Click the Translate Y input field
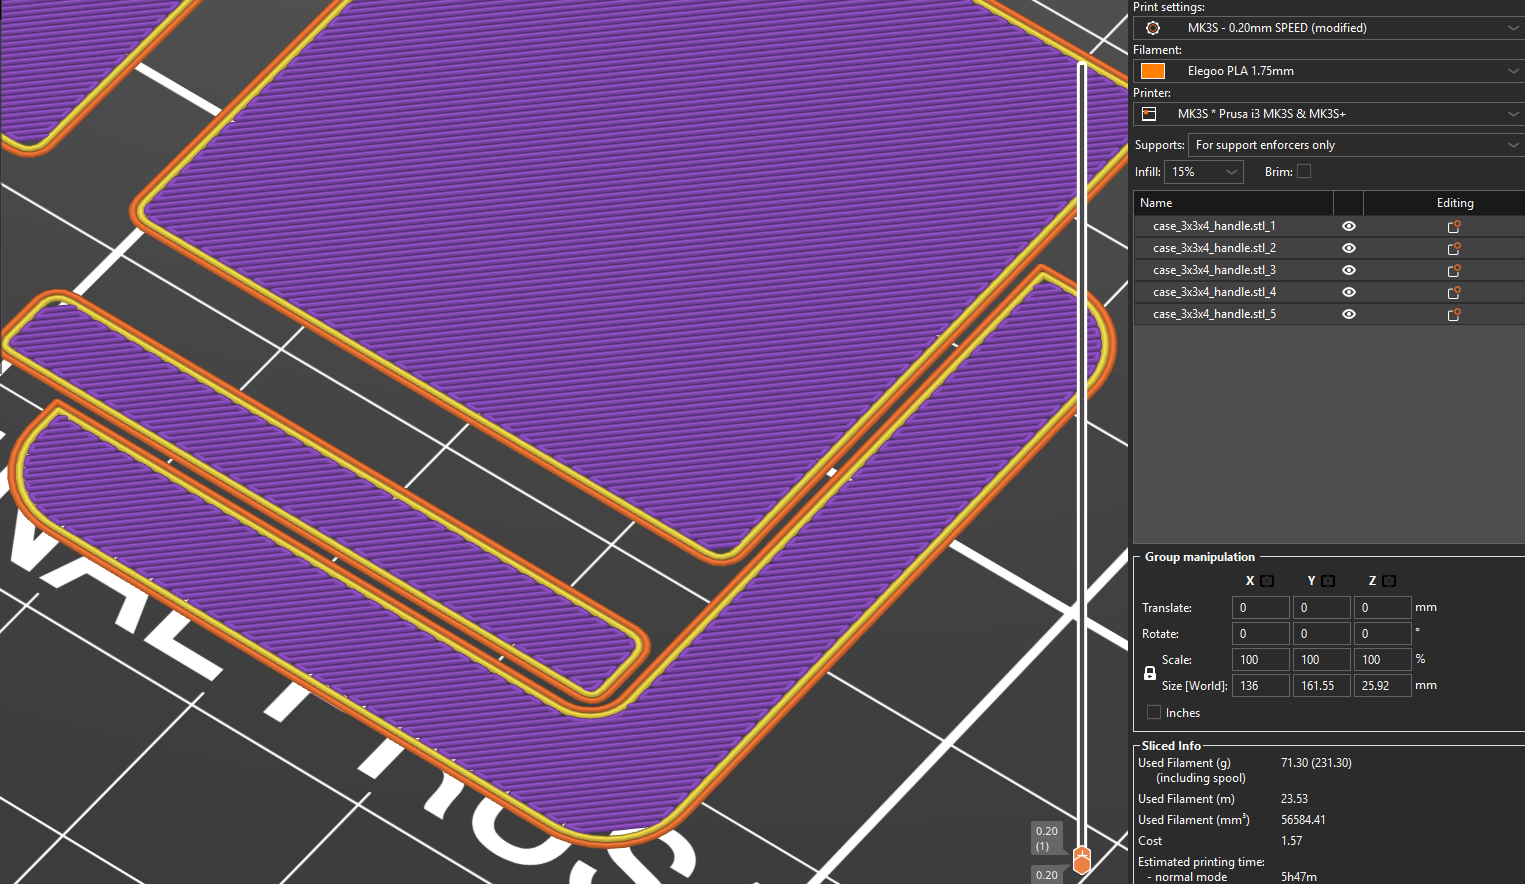Image resolution: width=1525 pixels, height=884 pixels. point(1322,608)
